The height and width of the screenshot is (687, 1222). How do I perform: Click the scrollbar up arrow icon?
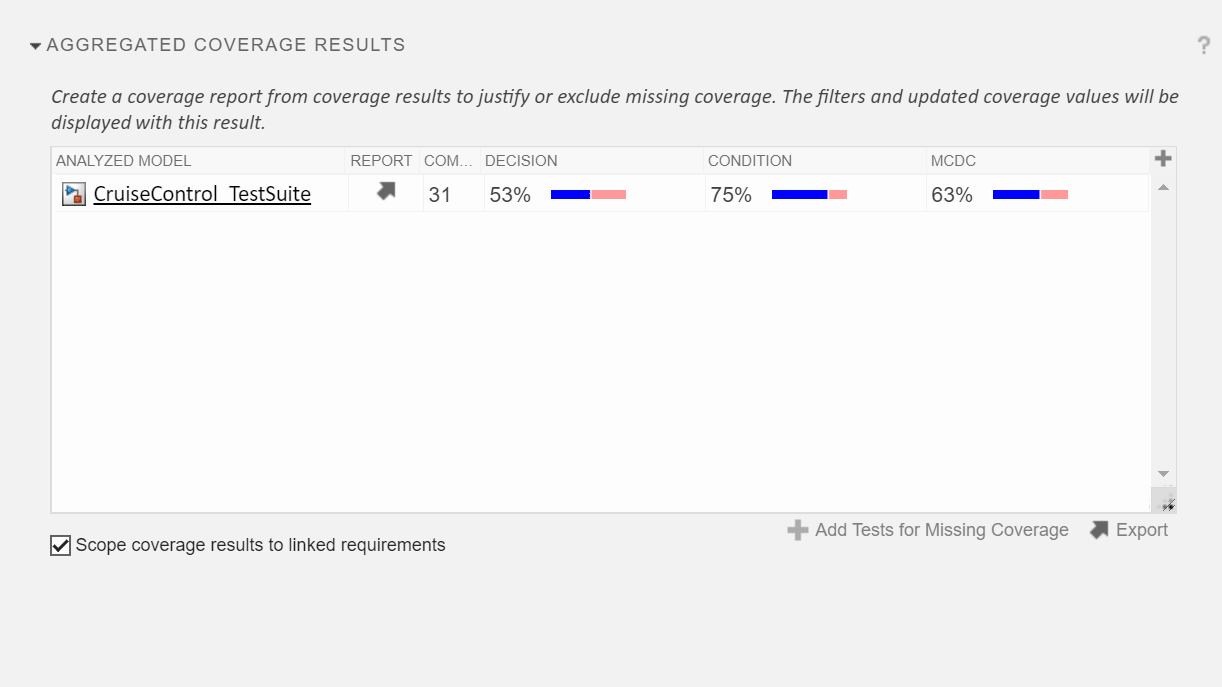(1162, 185)
